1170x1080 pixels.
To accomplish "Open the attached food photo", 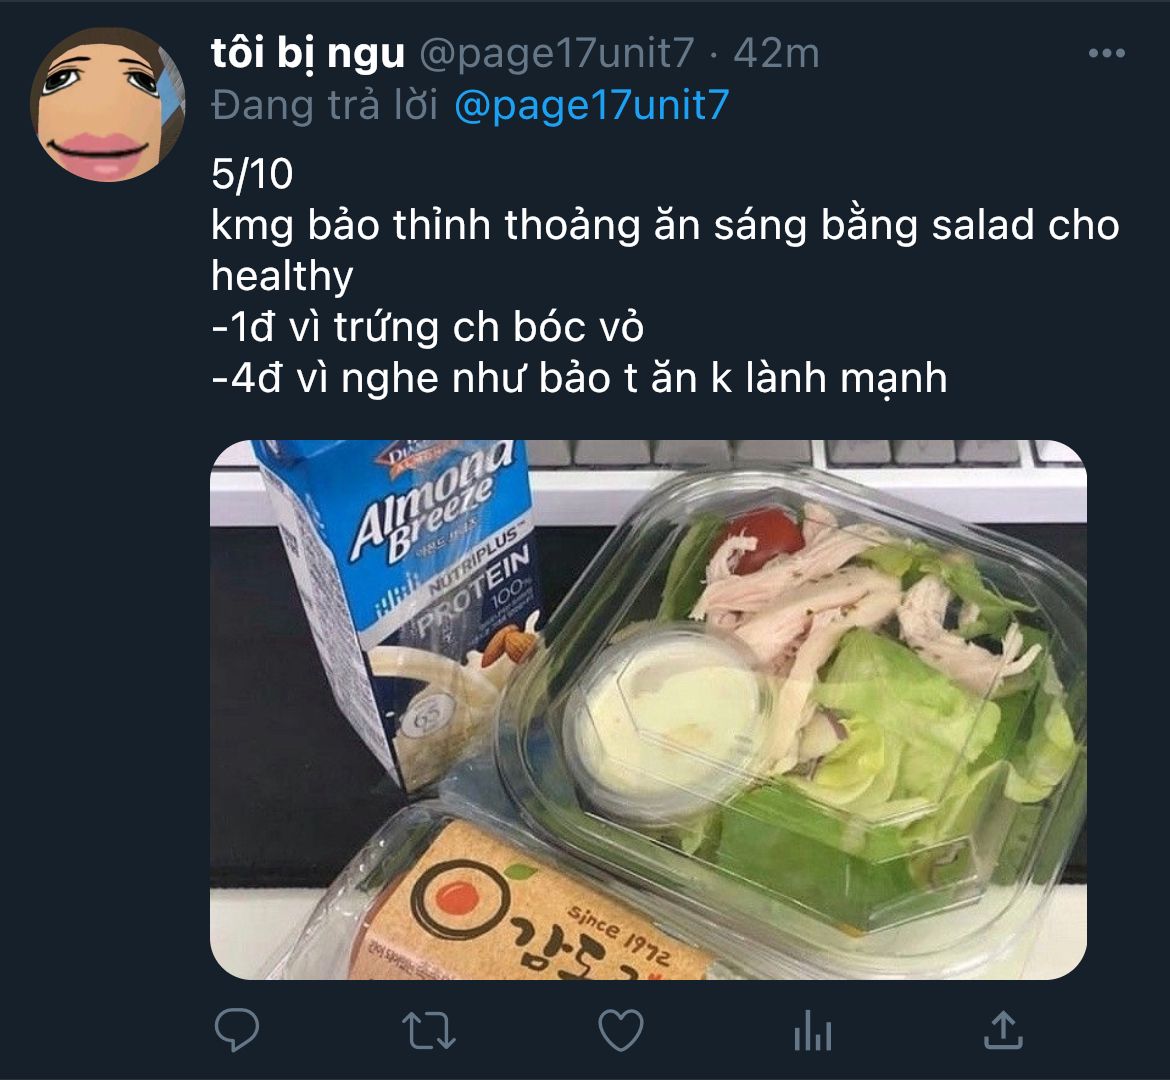I will coord(648,710).
